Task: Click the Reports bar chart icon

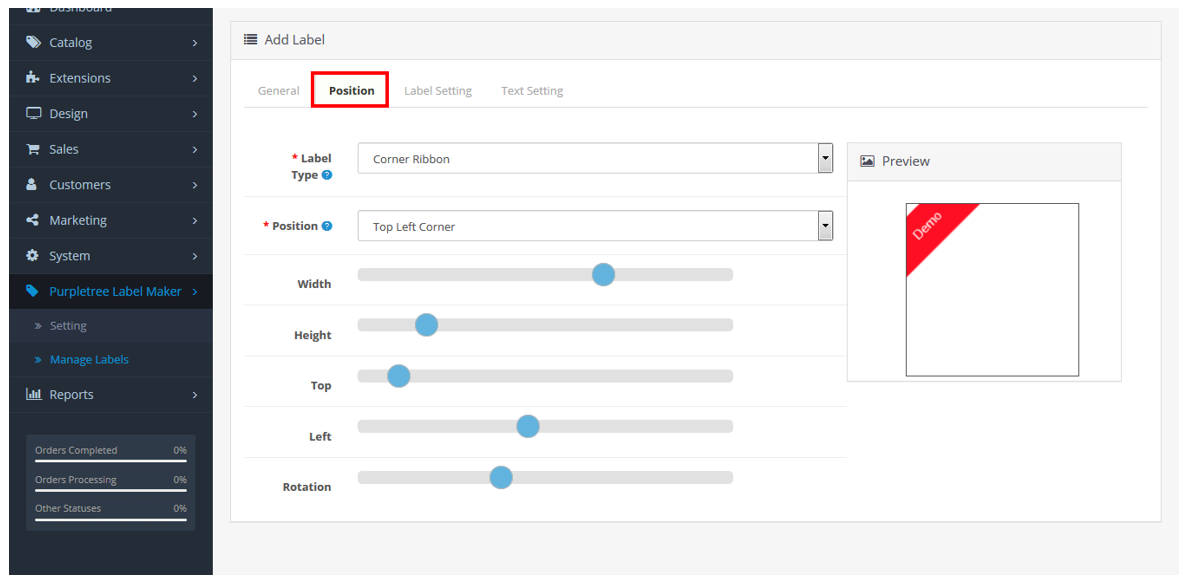Action: tap(33, 395)
